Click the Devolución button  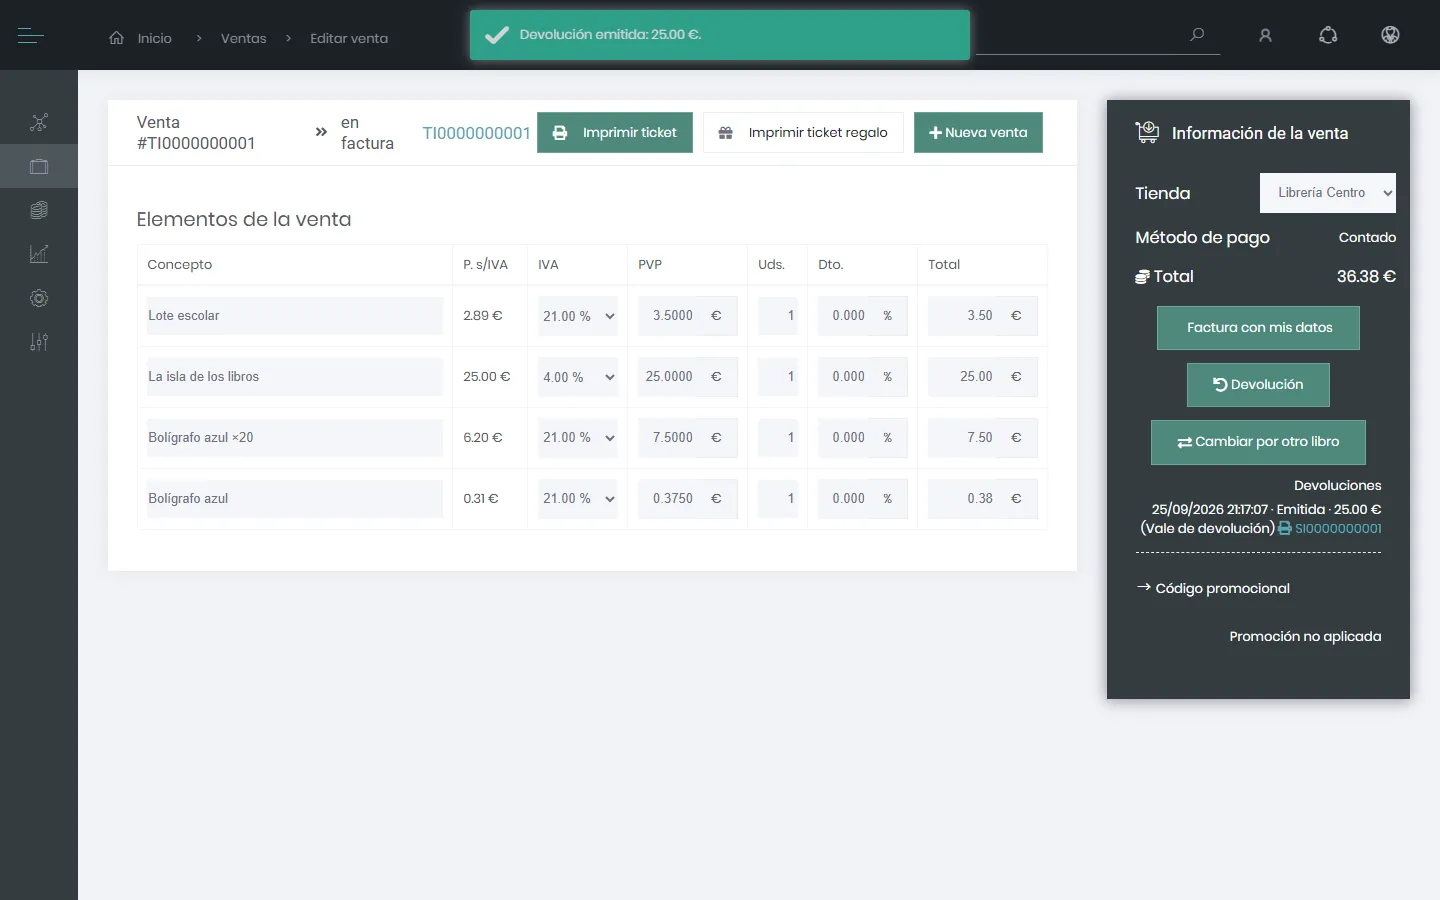[x=1258, y=385]
